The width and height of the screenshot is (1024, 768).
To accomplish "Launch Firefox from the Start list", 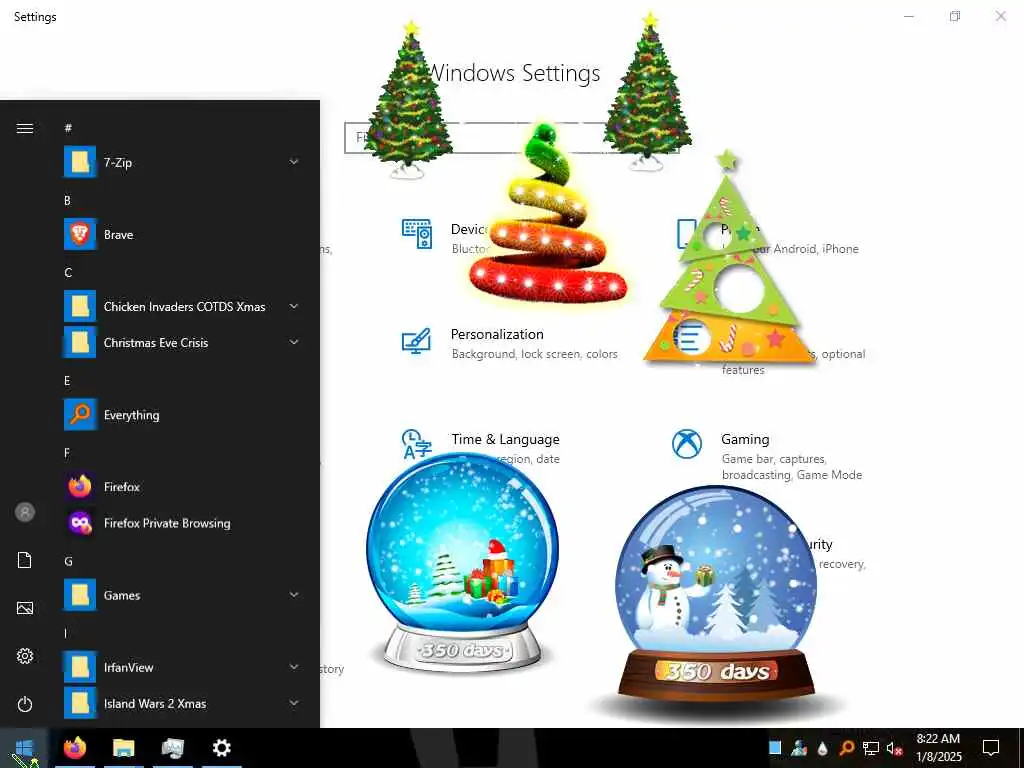I will coord(80,487).
